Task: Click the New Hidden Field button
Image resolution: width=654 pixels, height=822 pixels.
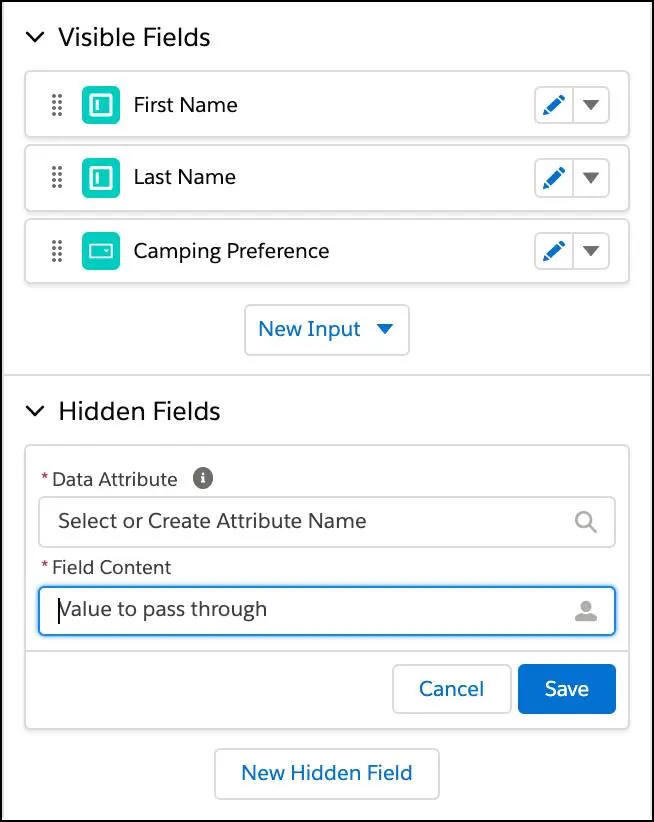Action: pyautogui.click(x=327, y=773)
